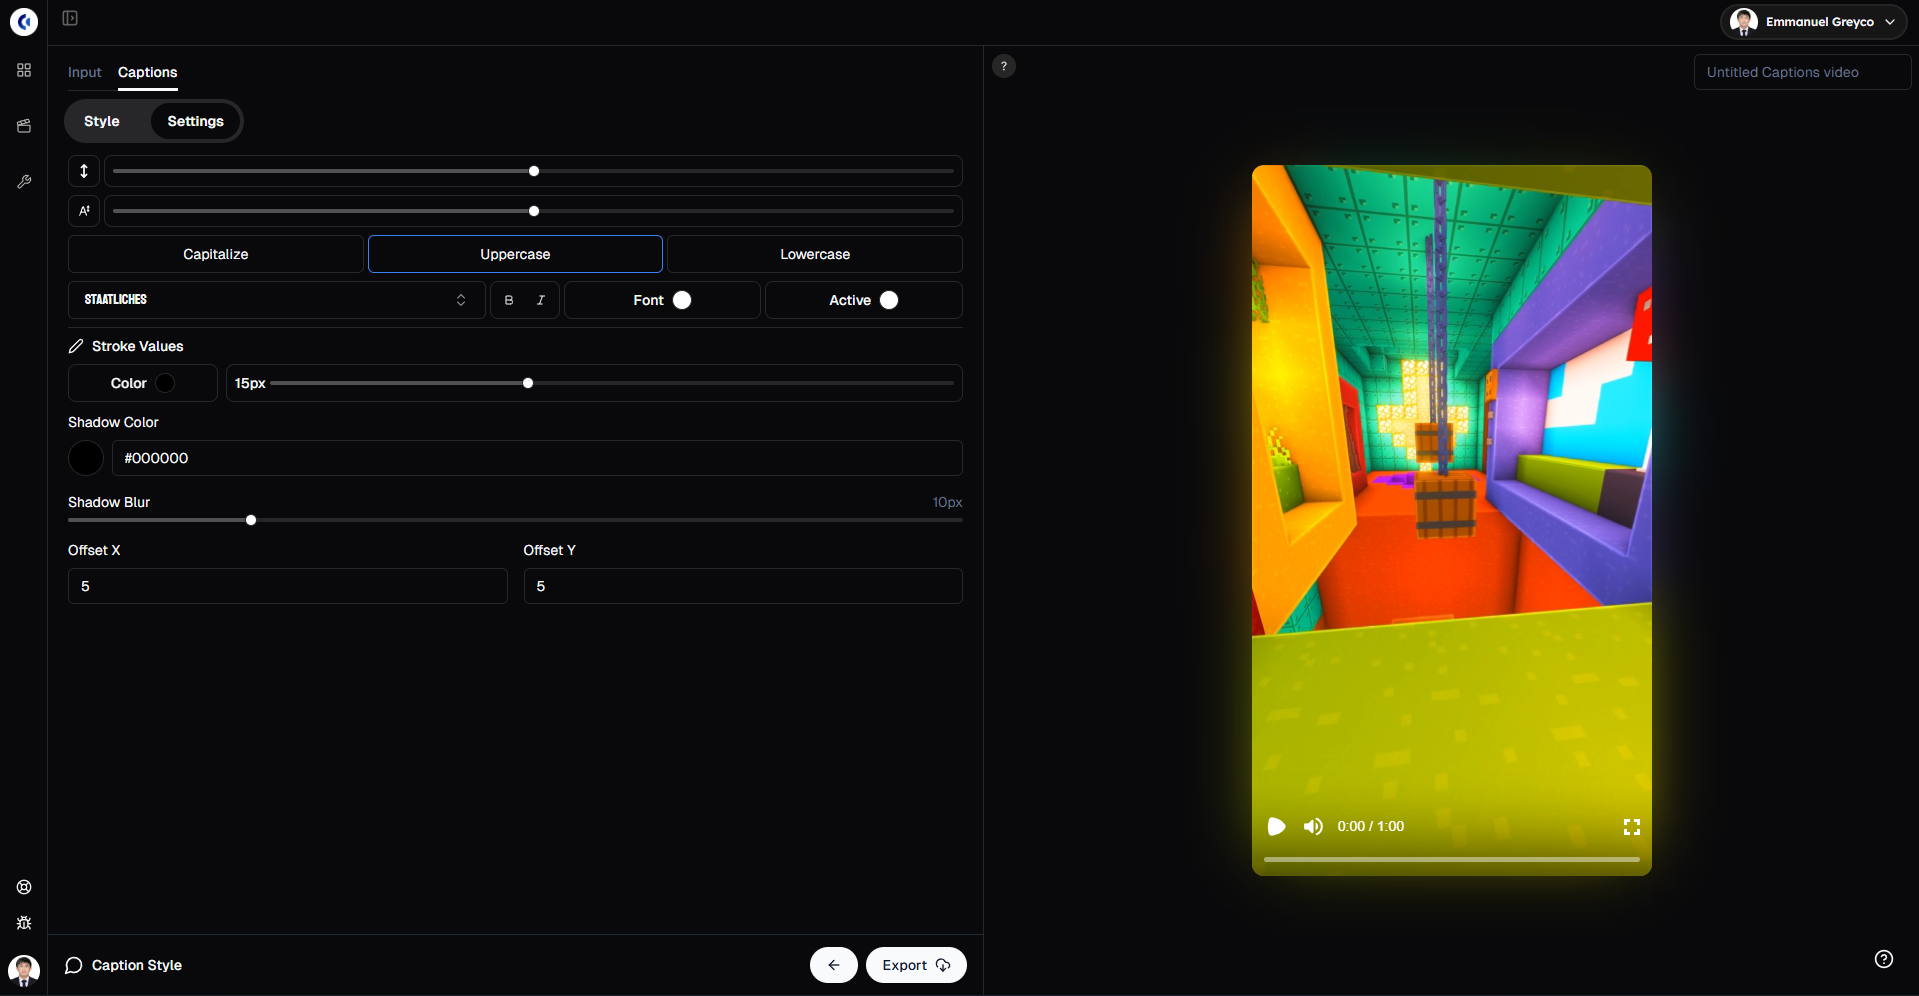Open the videos clapperboard icon
Screen dimensions: 1919x996
[x=24, y=126]
